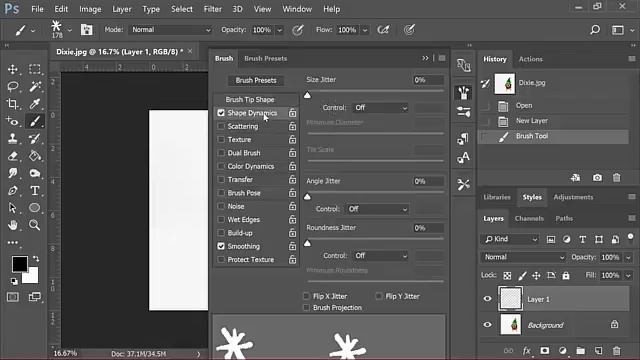Switch to the Channels tab
Image resolution: width=640 pixels, height=360 pixels.
pos(529,218)
